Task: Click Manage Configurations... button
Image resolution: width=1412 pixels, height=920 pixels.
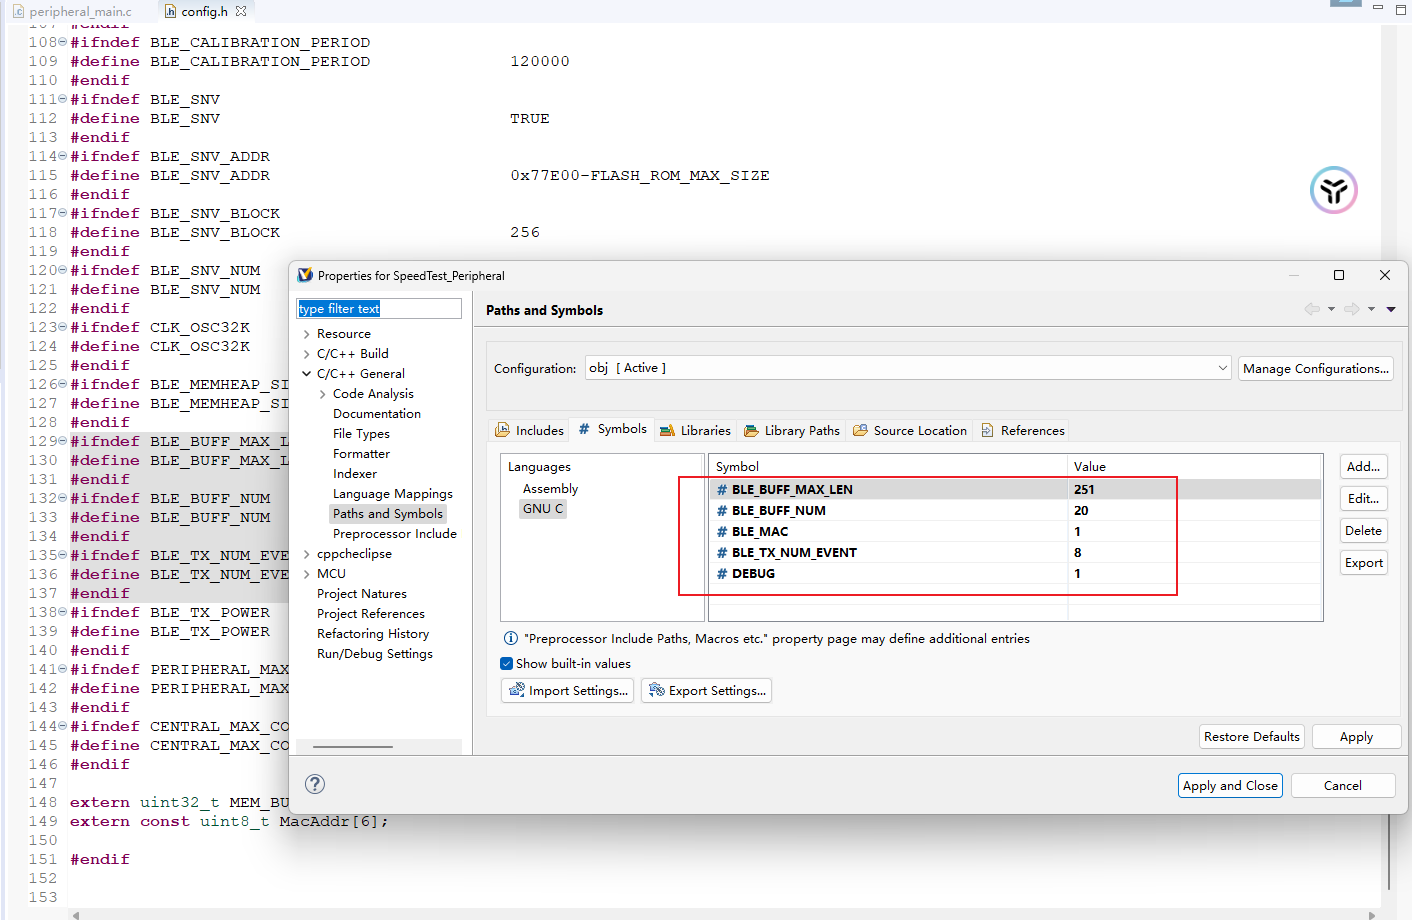Action: (1316, 368)
